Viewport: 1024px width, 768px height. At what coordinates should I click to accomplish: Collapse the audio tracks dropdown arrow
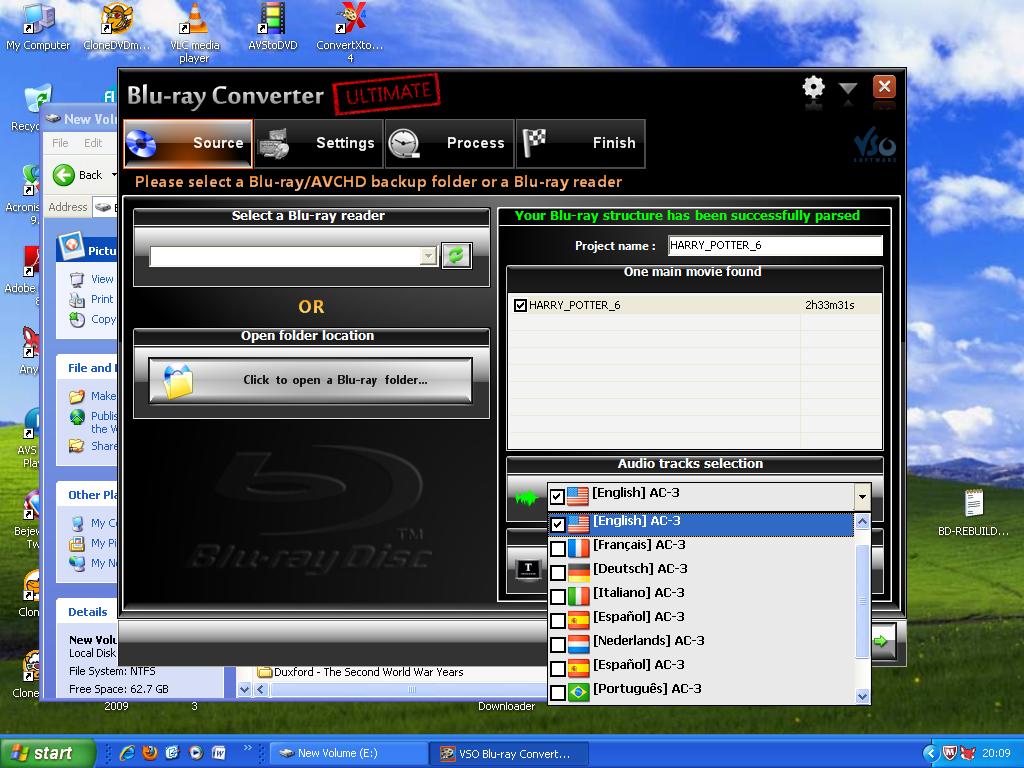coord(862,497)
